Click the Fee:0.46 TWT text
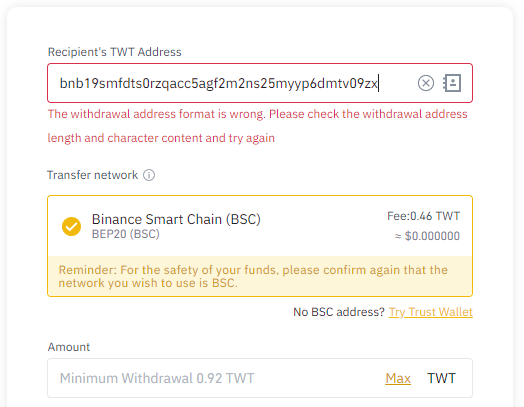Screen dimensions: 524x407 point(423,216)
